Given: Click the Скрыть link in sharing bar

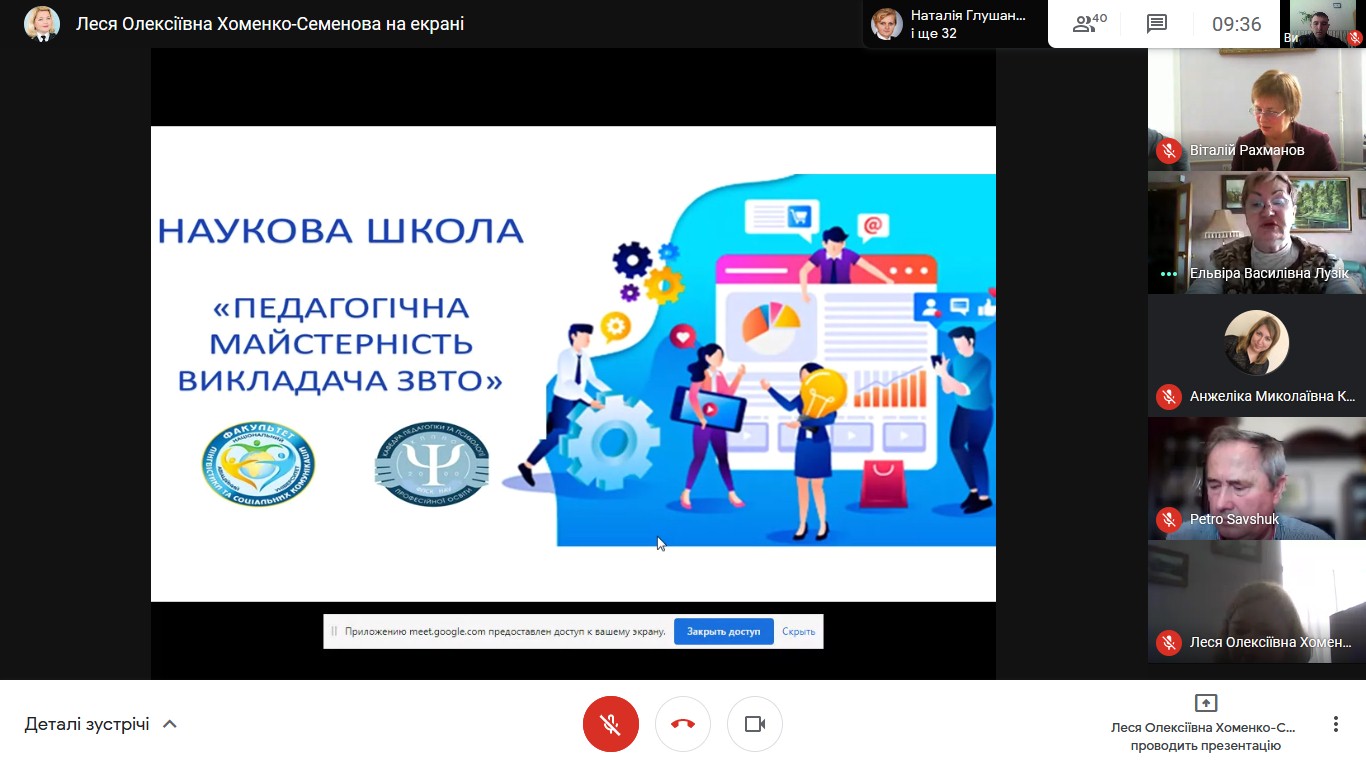Looking at the screenshot, I should point(798,631).
